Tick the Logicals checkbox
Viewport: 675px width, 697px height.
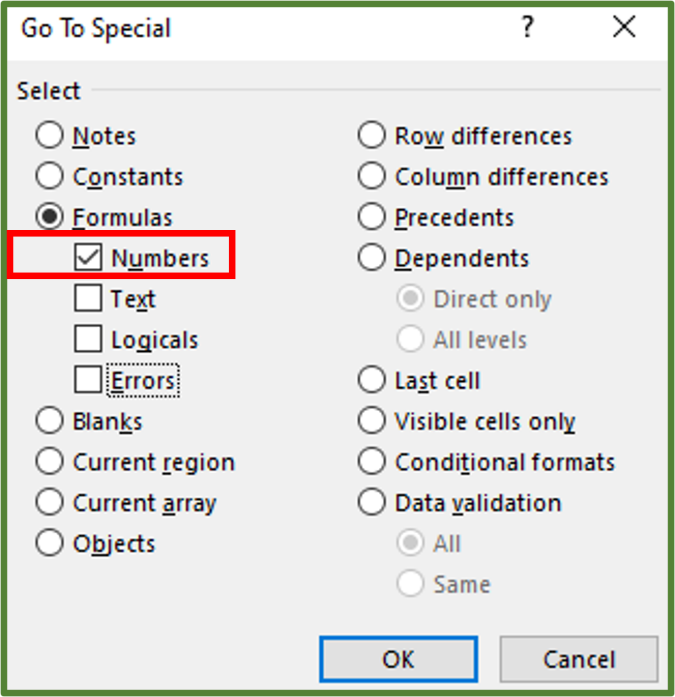[x=89, y=340]
